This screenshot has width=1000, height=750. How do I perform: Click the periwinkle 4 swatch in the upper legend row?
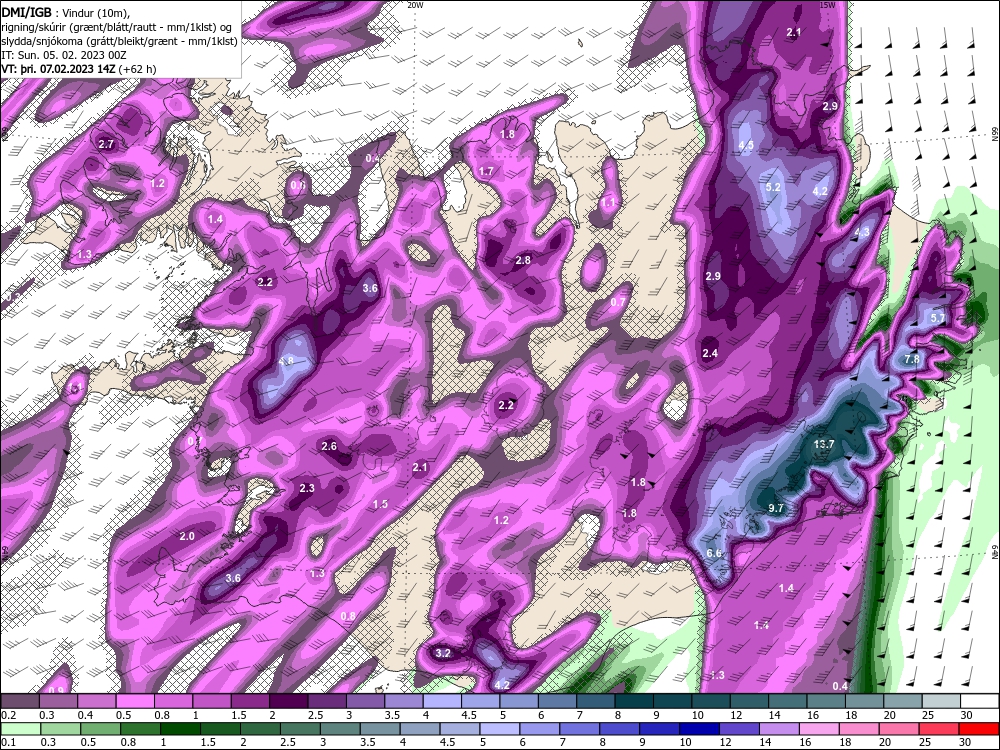(443, 701)
